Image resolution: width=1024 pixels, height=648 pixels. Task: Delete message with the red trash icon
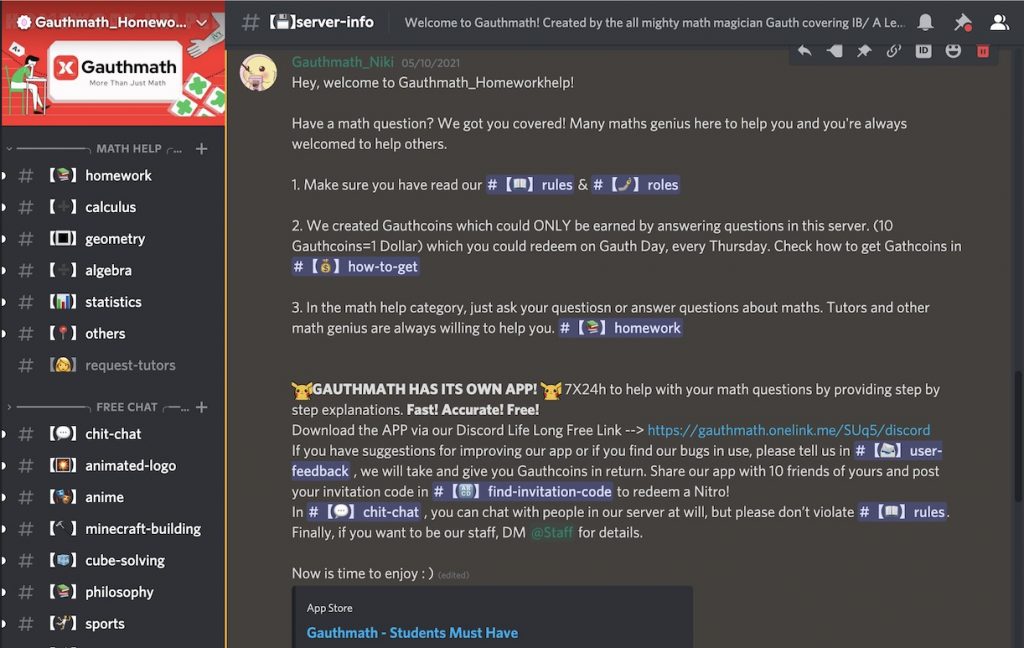983,51
